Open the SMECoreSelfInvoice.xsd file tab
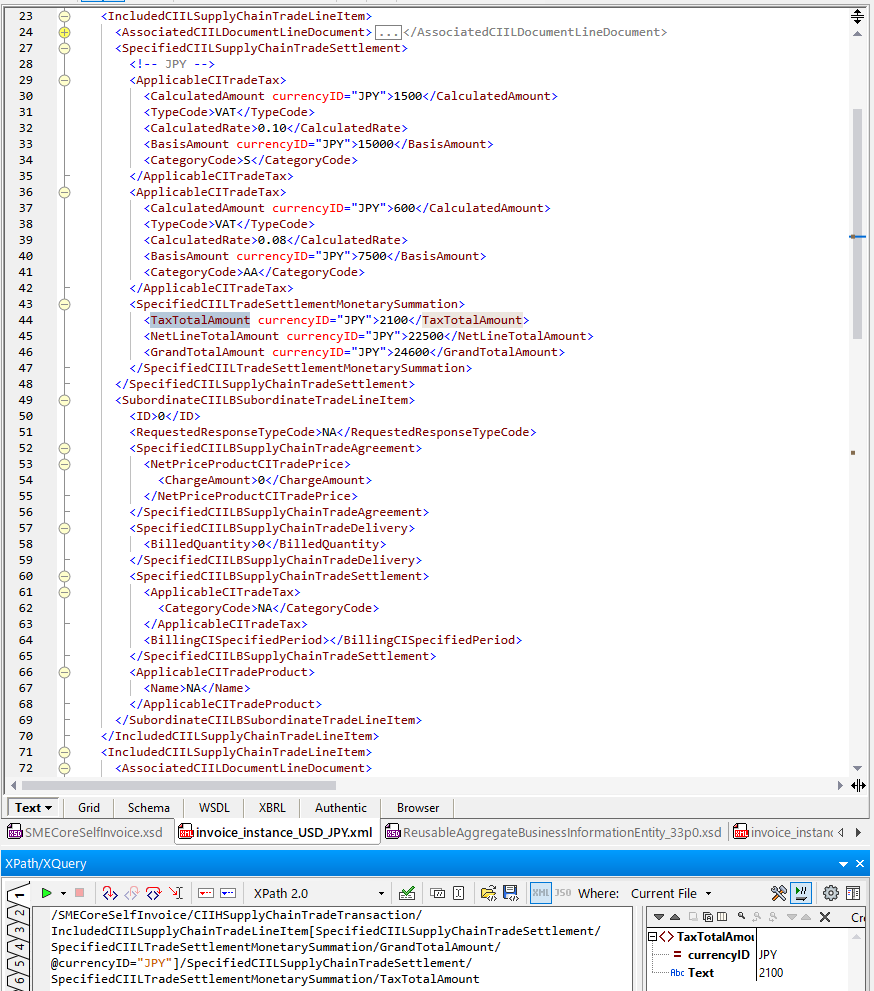 tap(85, 832)
